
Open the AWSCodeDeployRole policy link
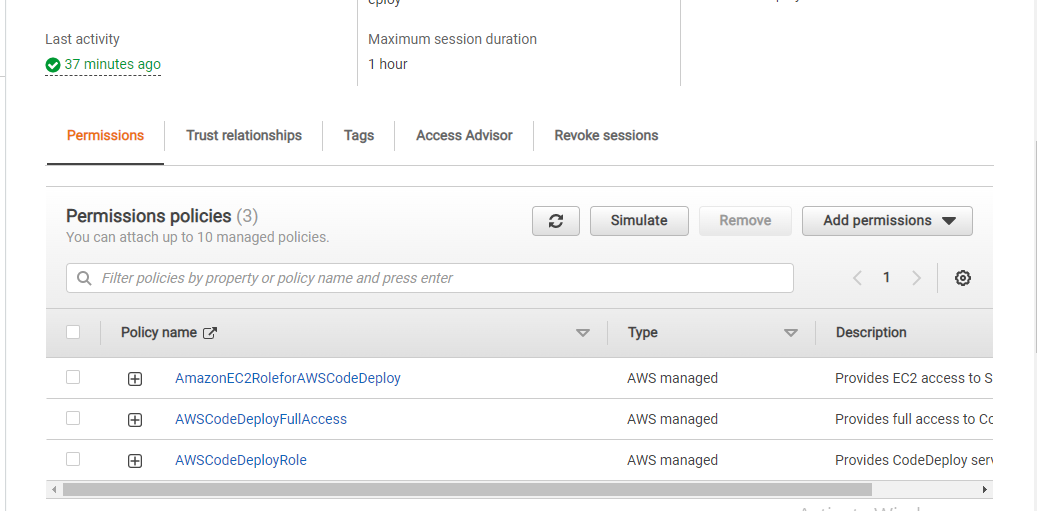coord(241,460)
